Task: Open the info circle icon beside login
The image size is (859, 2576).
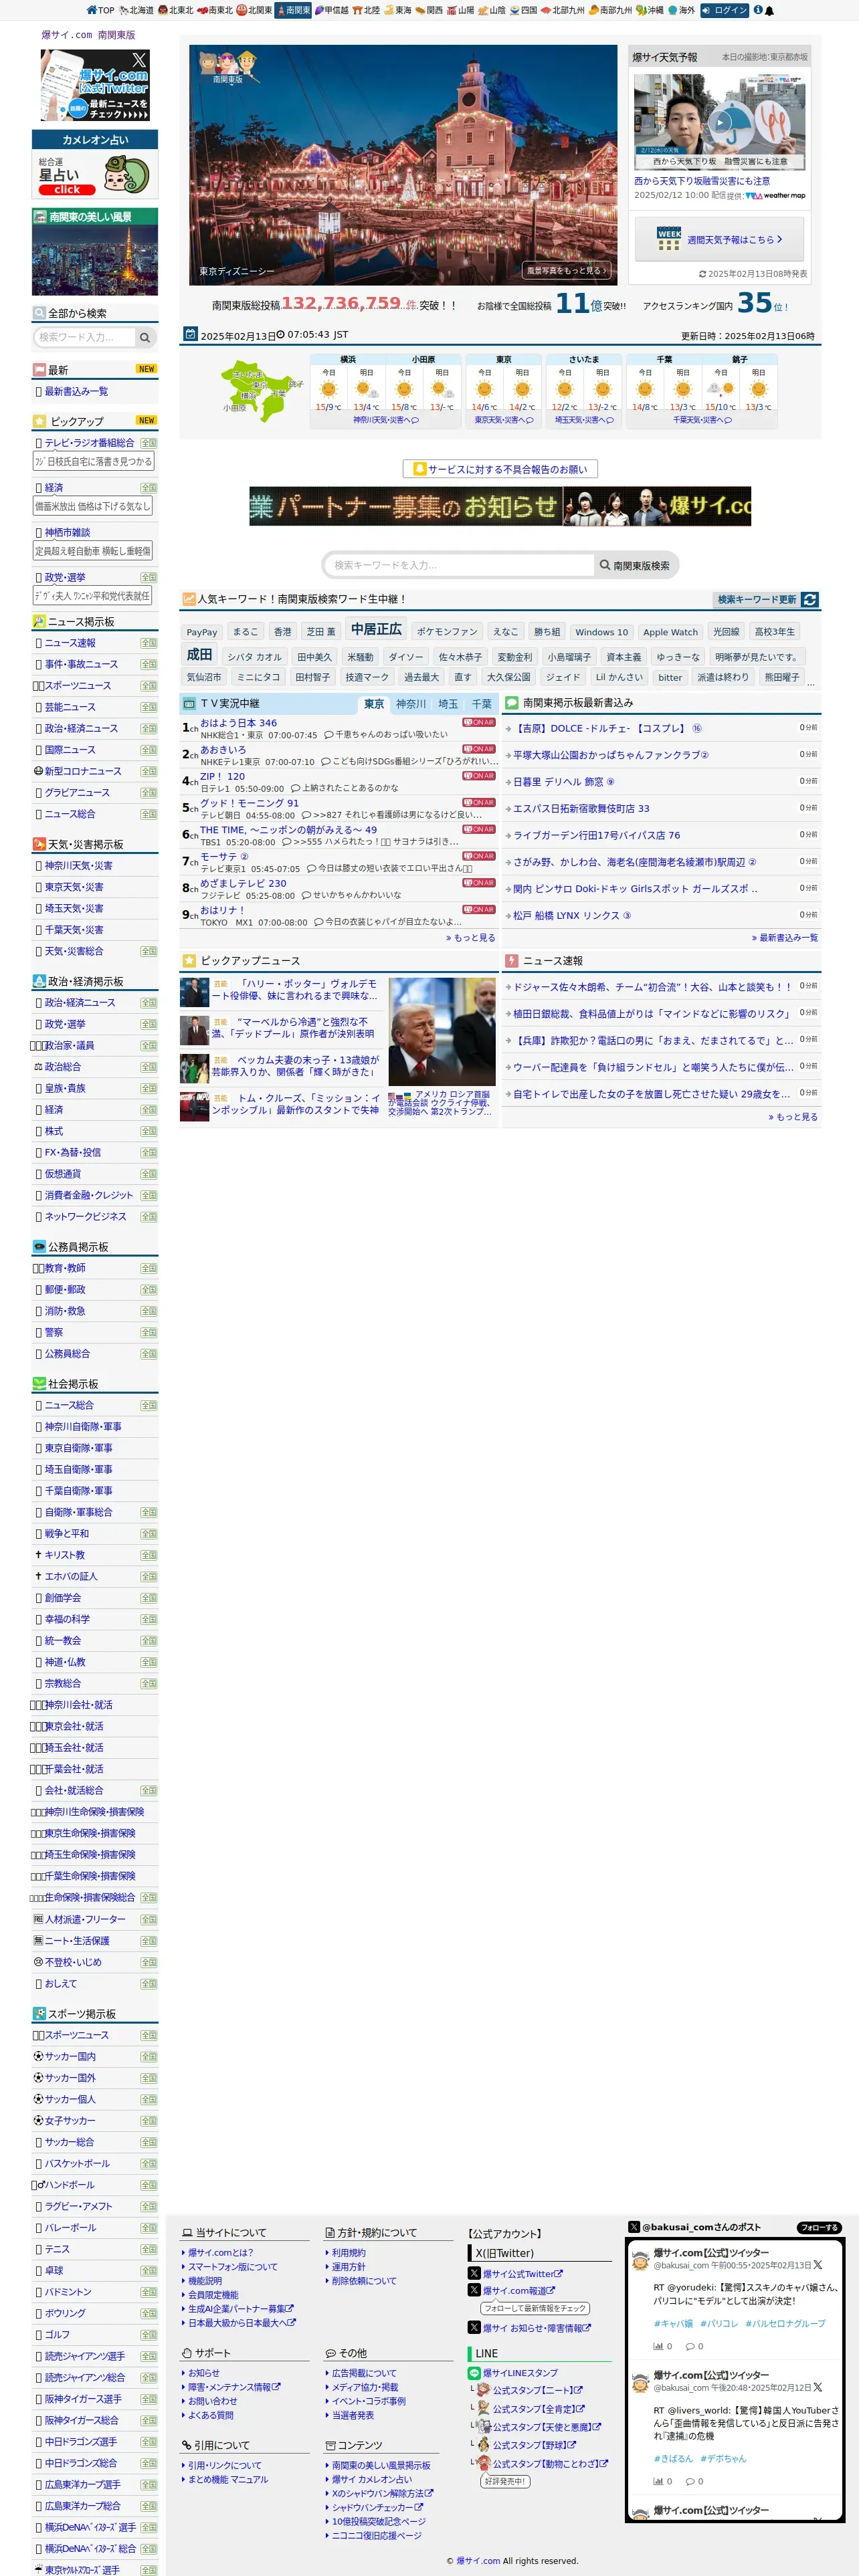Action: coord(757,10)
